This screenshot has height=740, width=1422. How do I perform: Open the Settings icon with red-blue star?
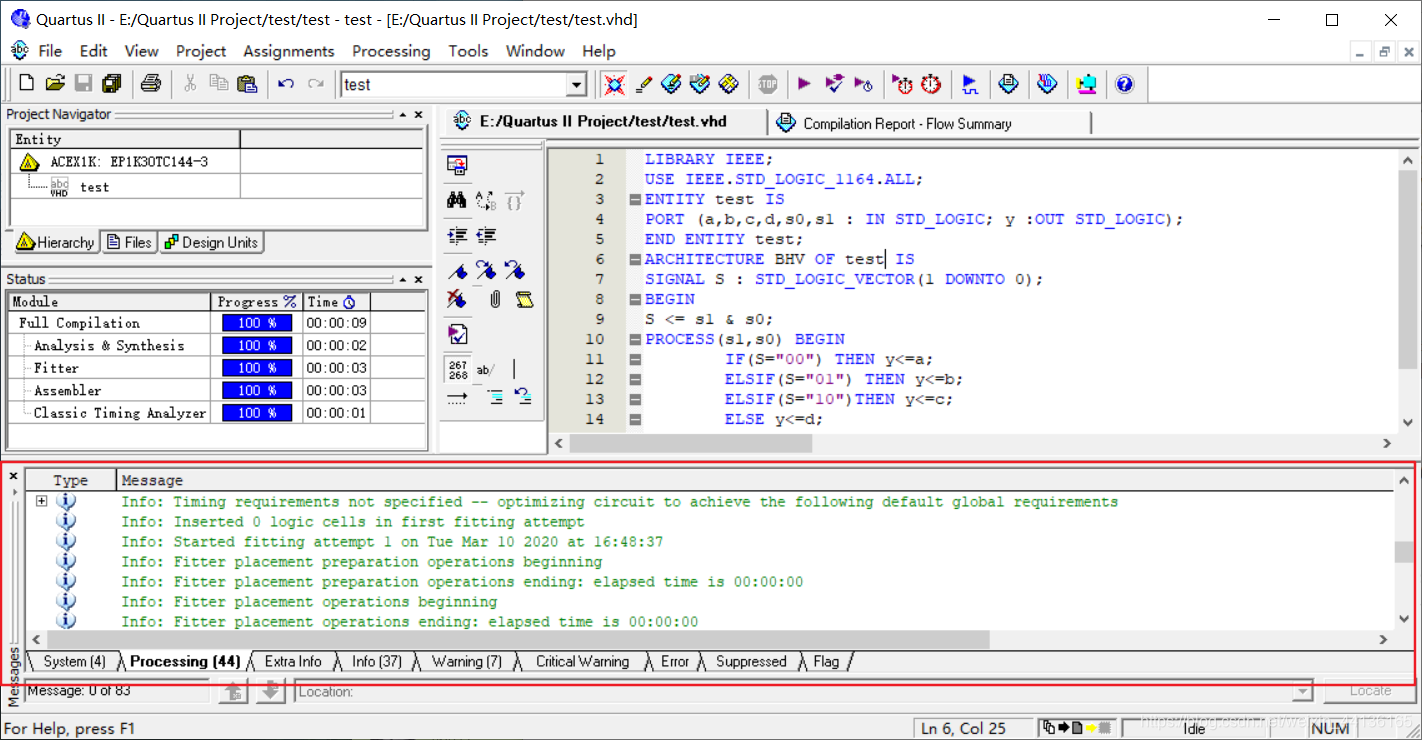click(x=614, y=84)
